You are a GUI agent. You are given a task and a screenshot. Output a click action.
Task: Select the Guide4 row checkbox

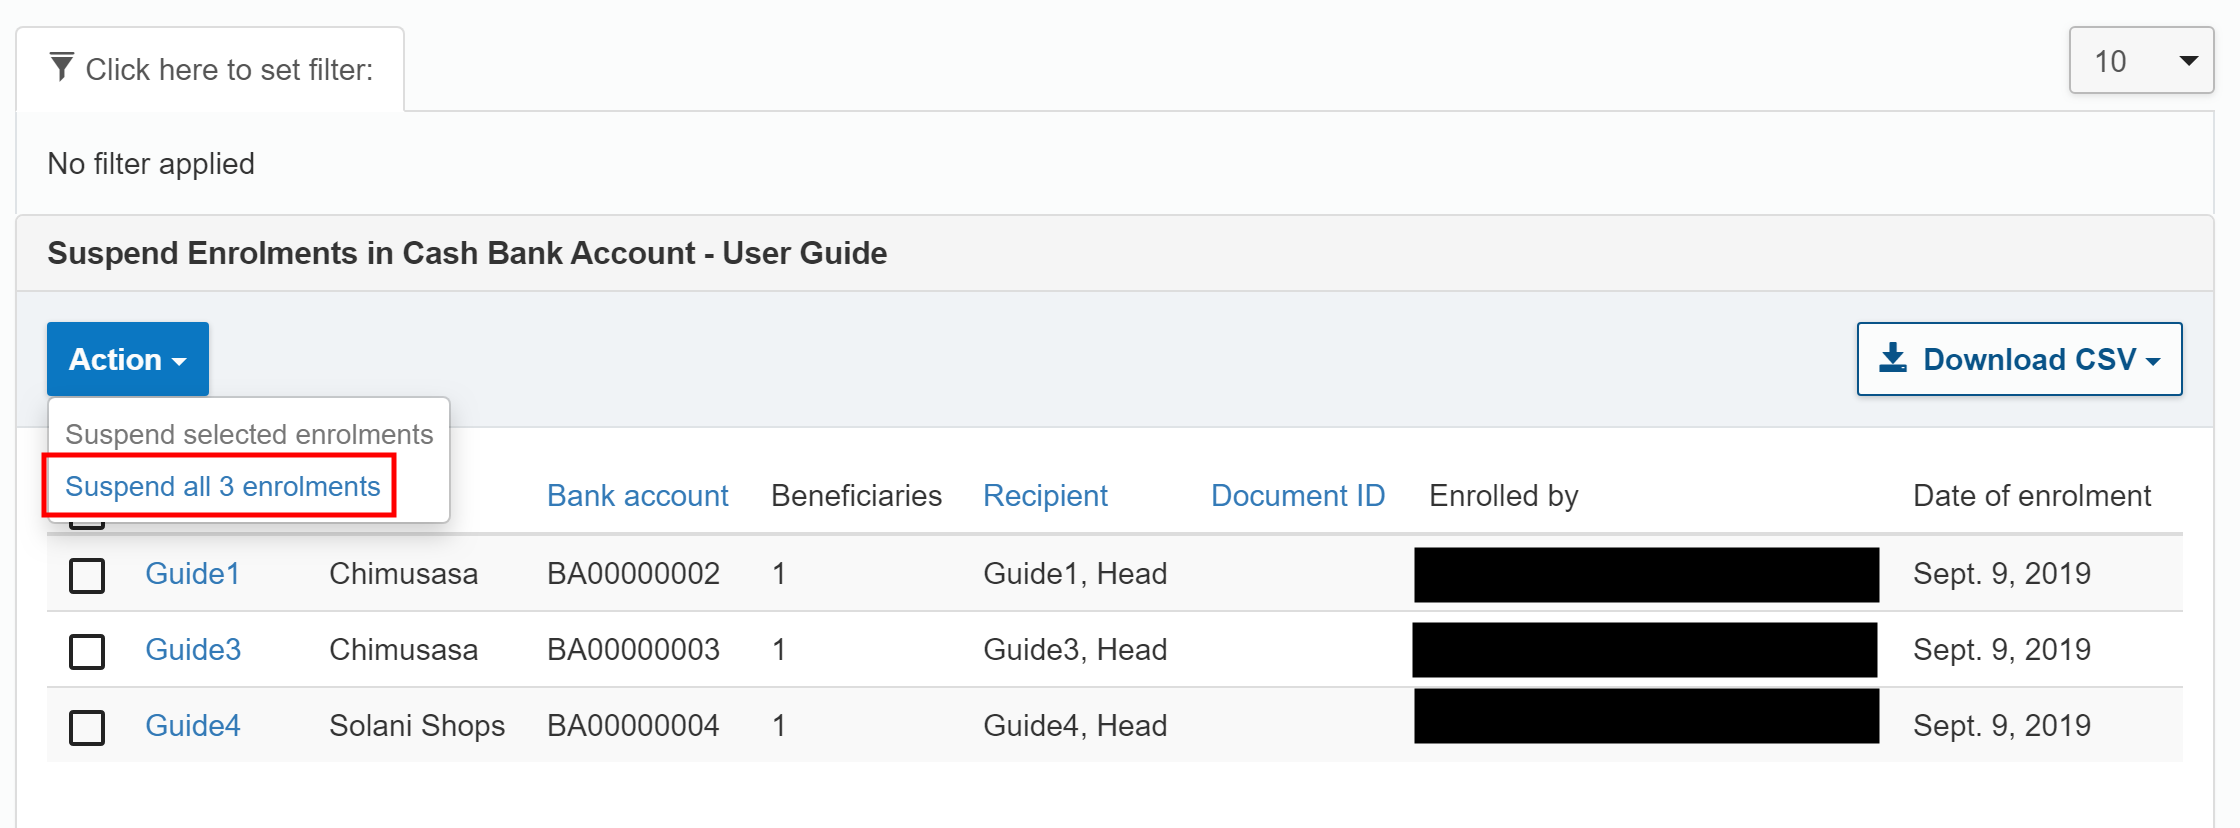pyautogui.click(x=87, y=727)
